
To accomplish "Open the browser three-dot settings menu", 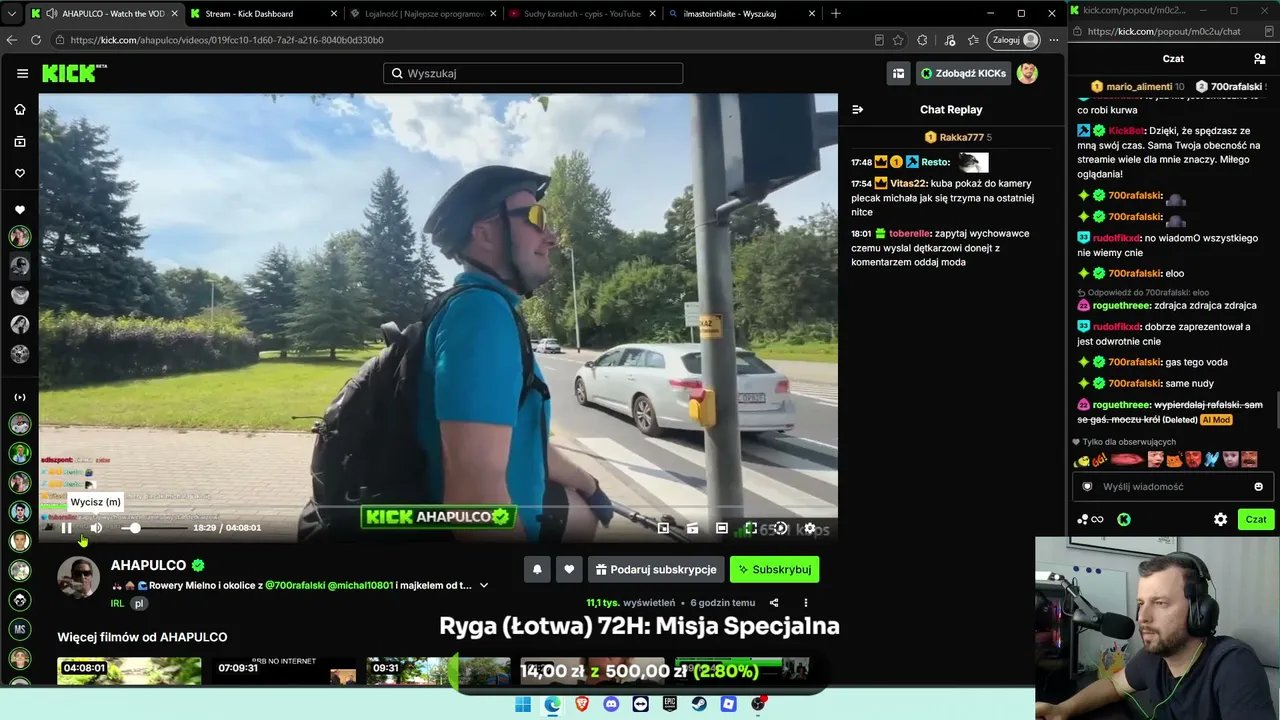I will coord(1052,40).
